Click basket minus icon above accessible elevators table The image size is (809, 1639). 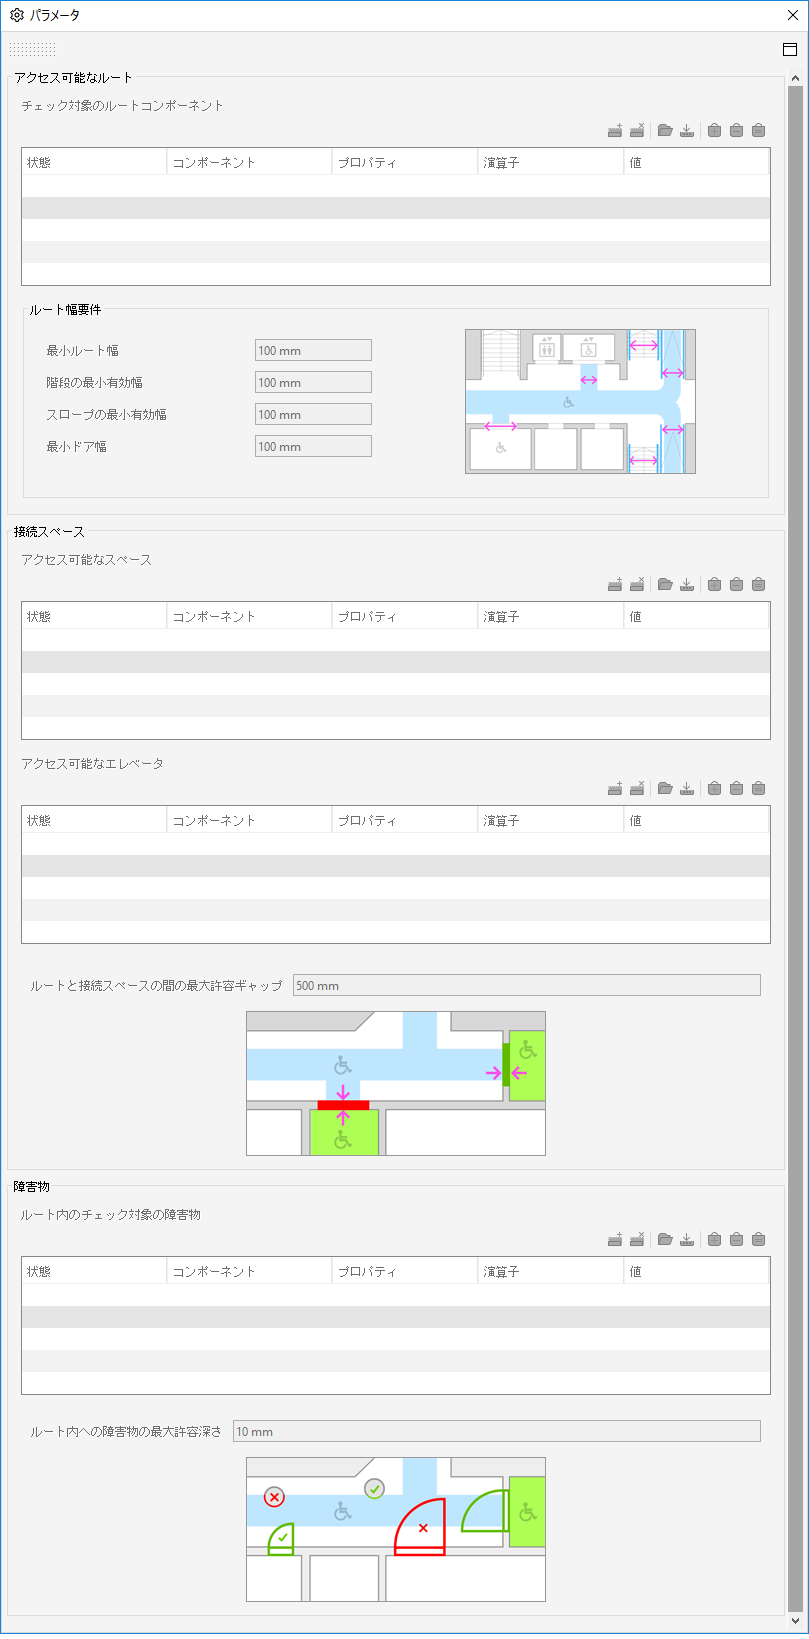tap(736, 788)
